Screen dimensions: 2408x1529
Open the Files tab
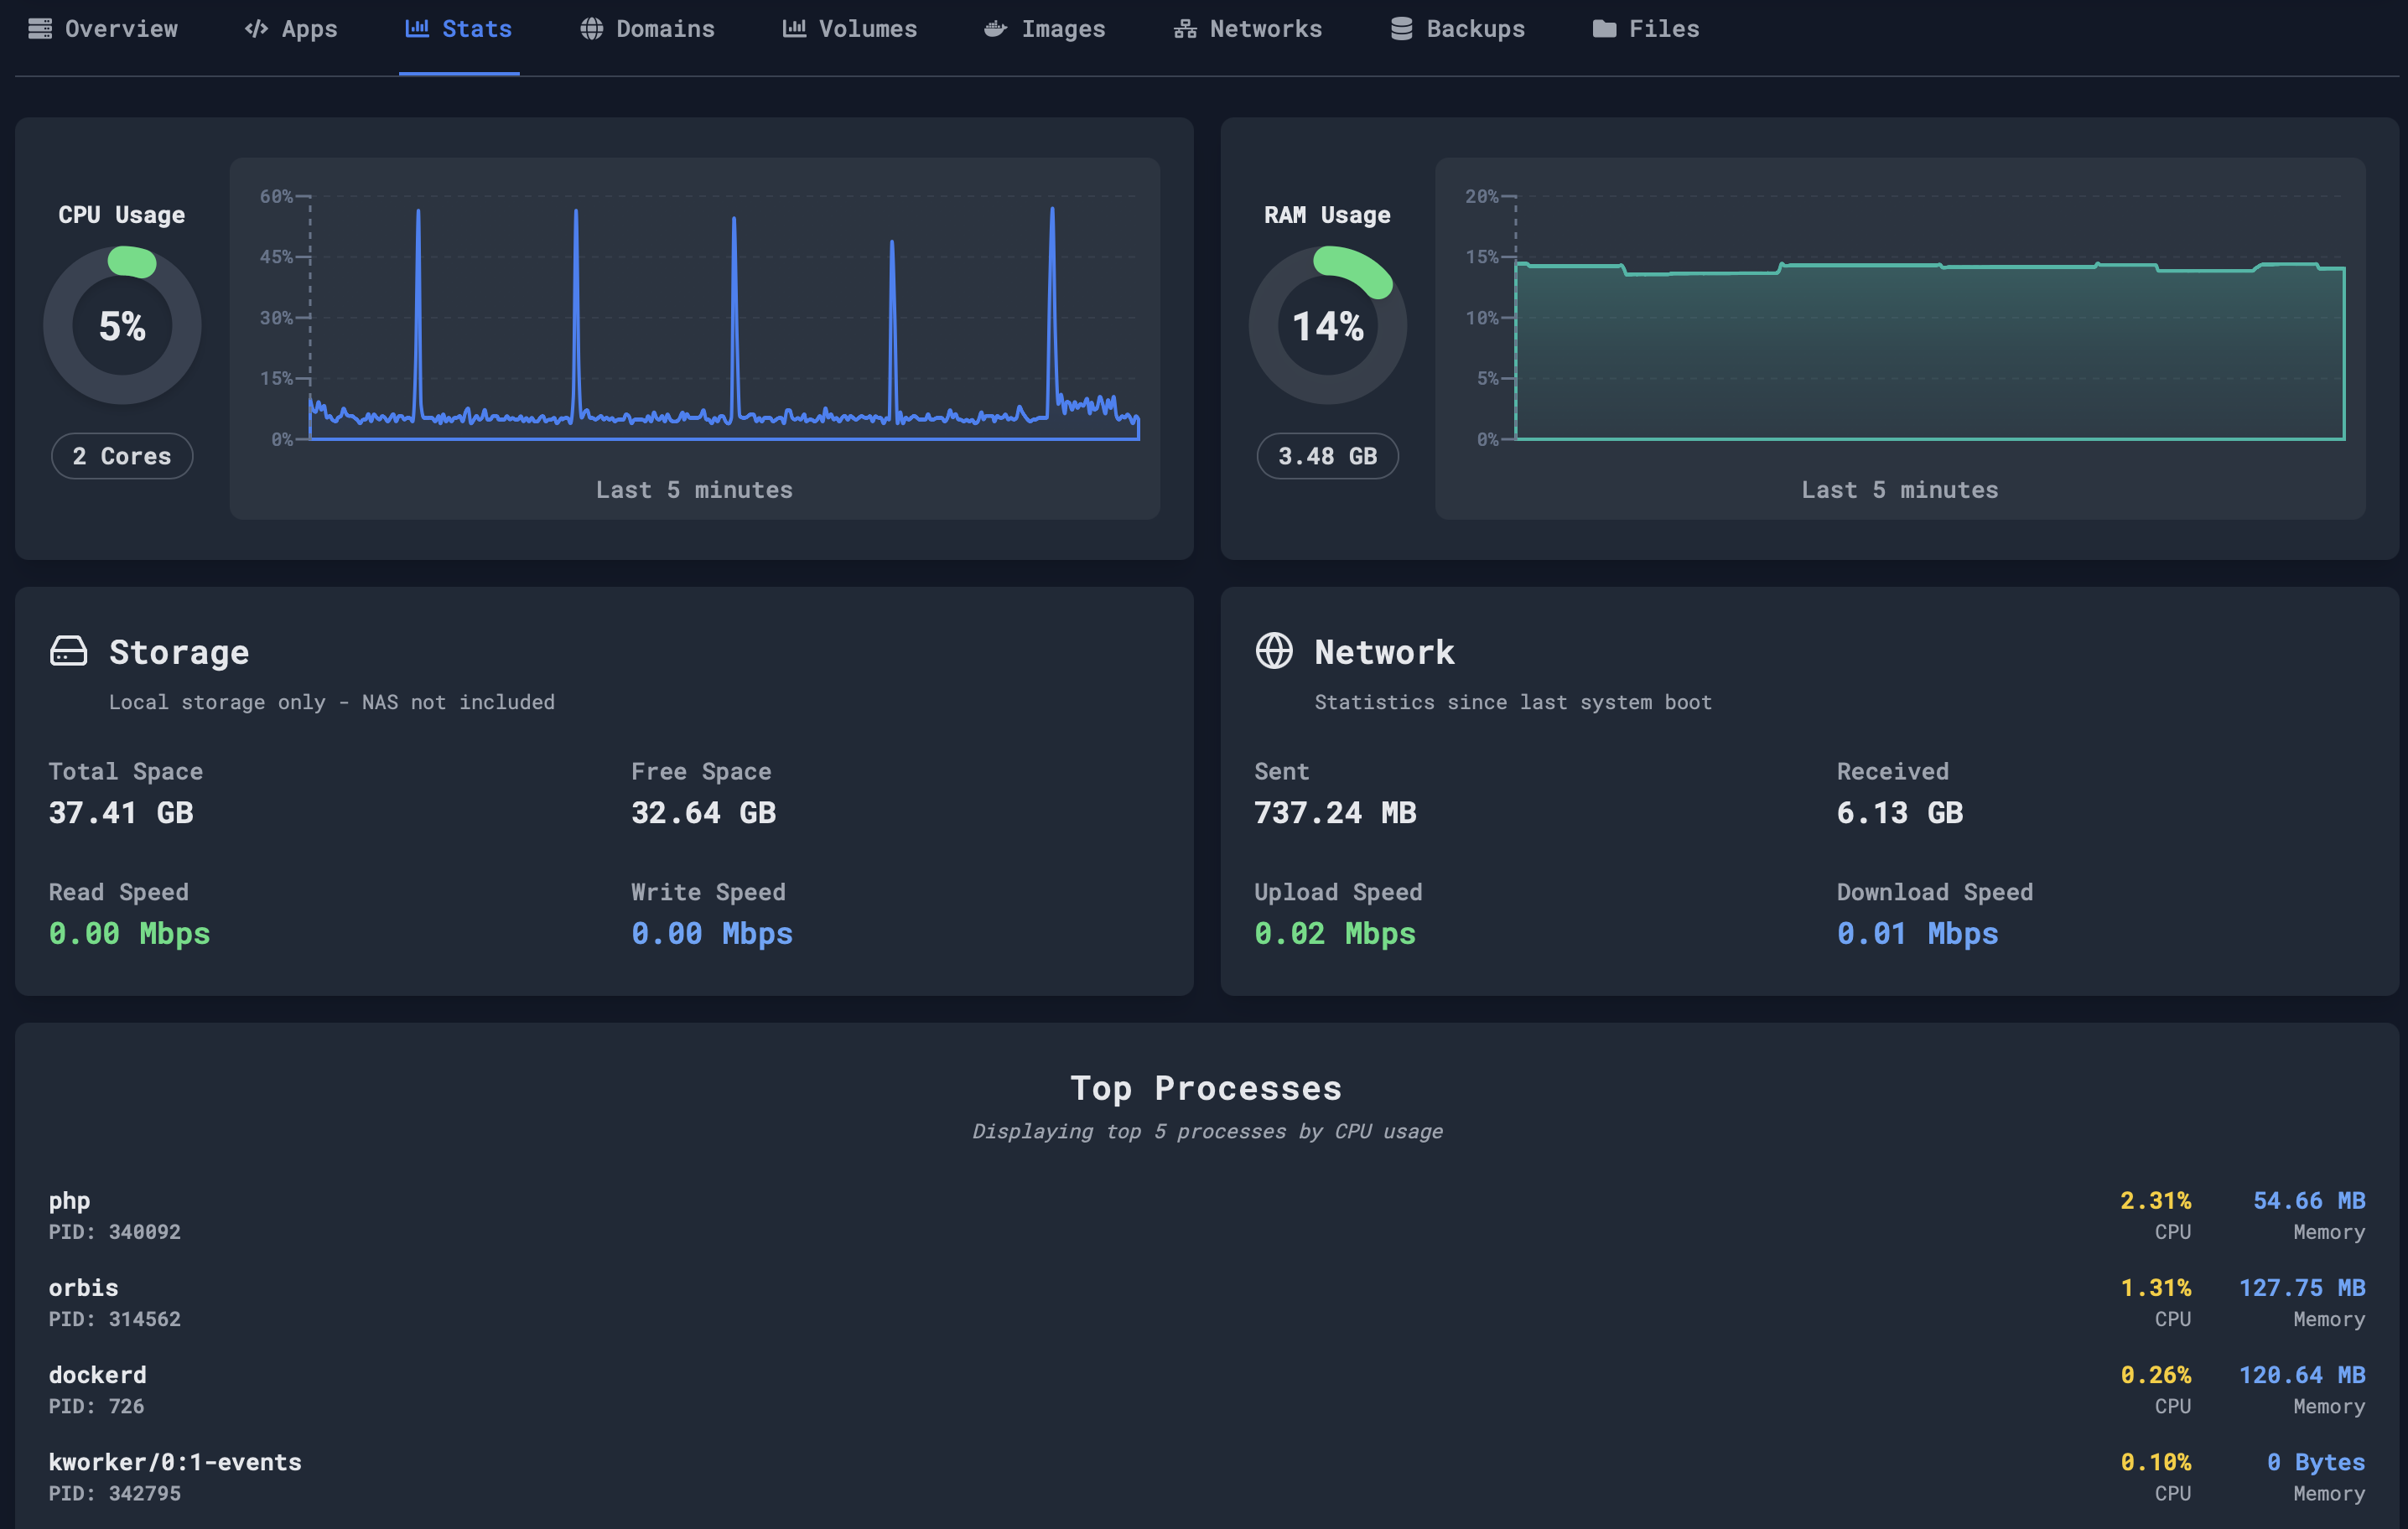tap(1646, 29)
